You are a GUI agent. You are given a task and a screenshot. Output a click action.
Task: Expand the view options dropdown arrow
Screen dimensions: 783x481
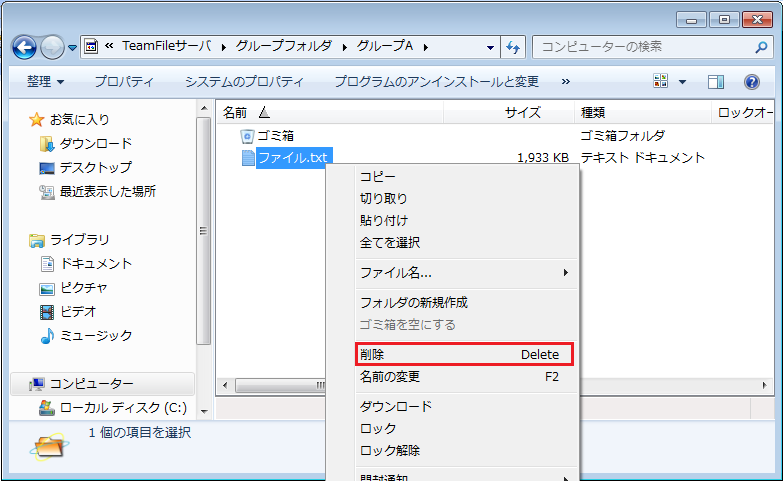coord(683,82)
